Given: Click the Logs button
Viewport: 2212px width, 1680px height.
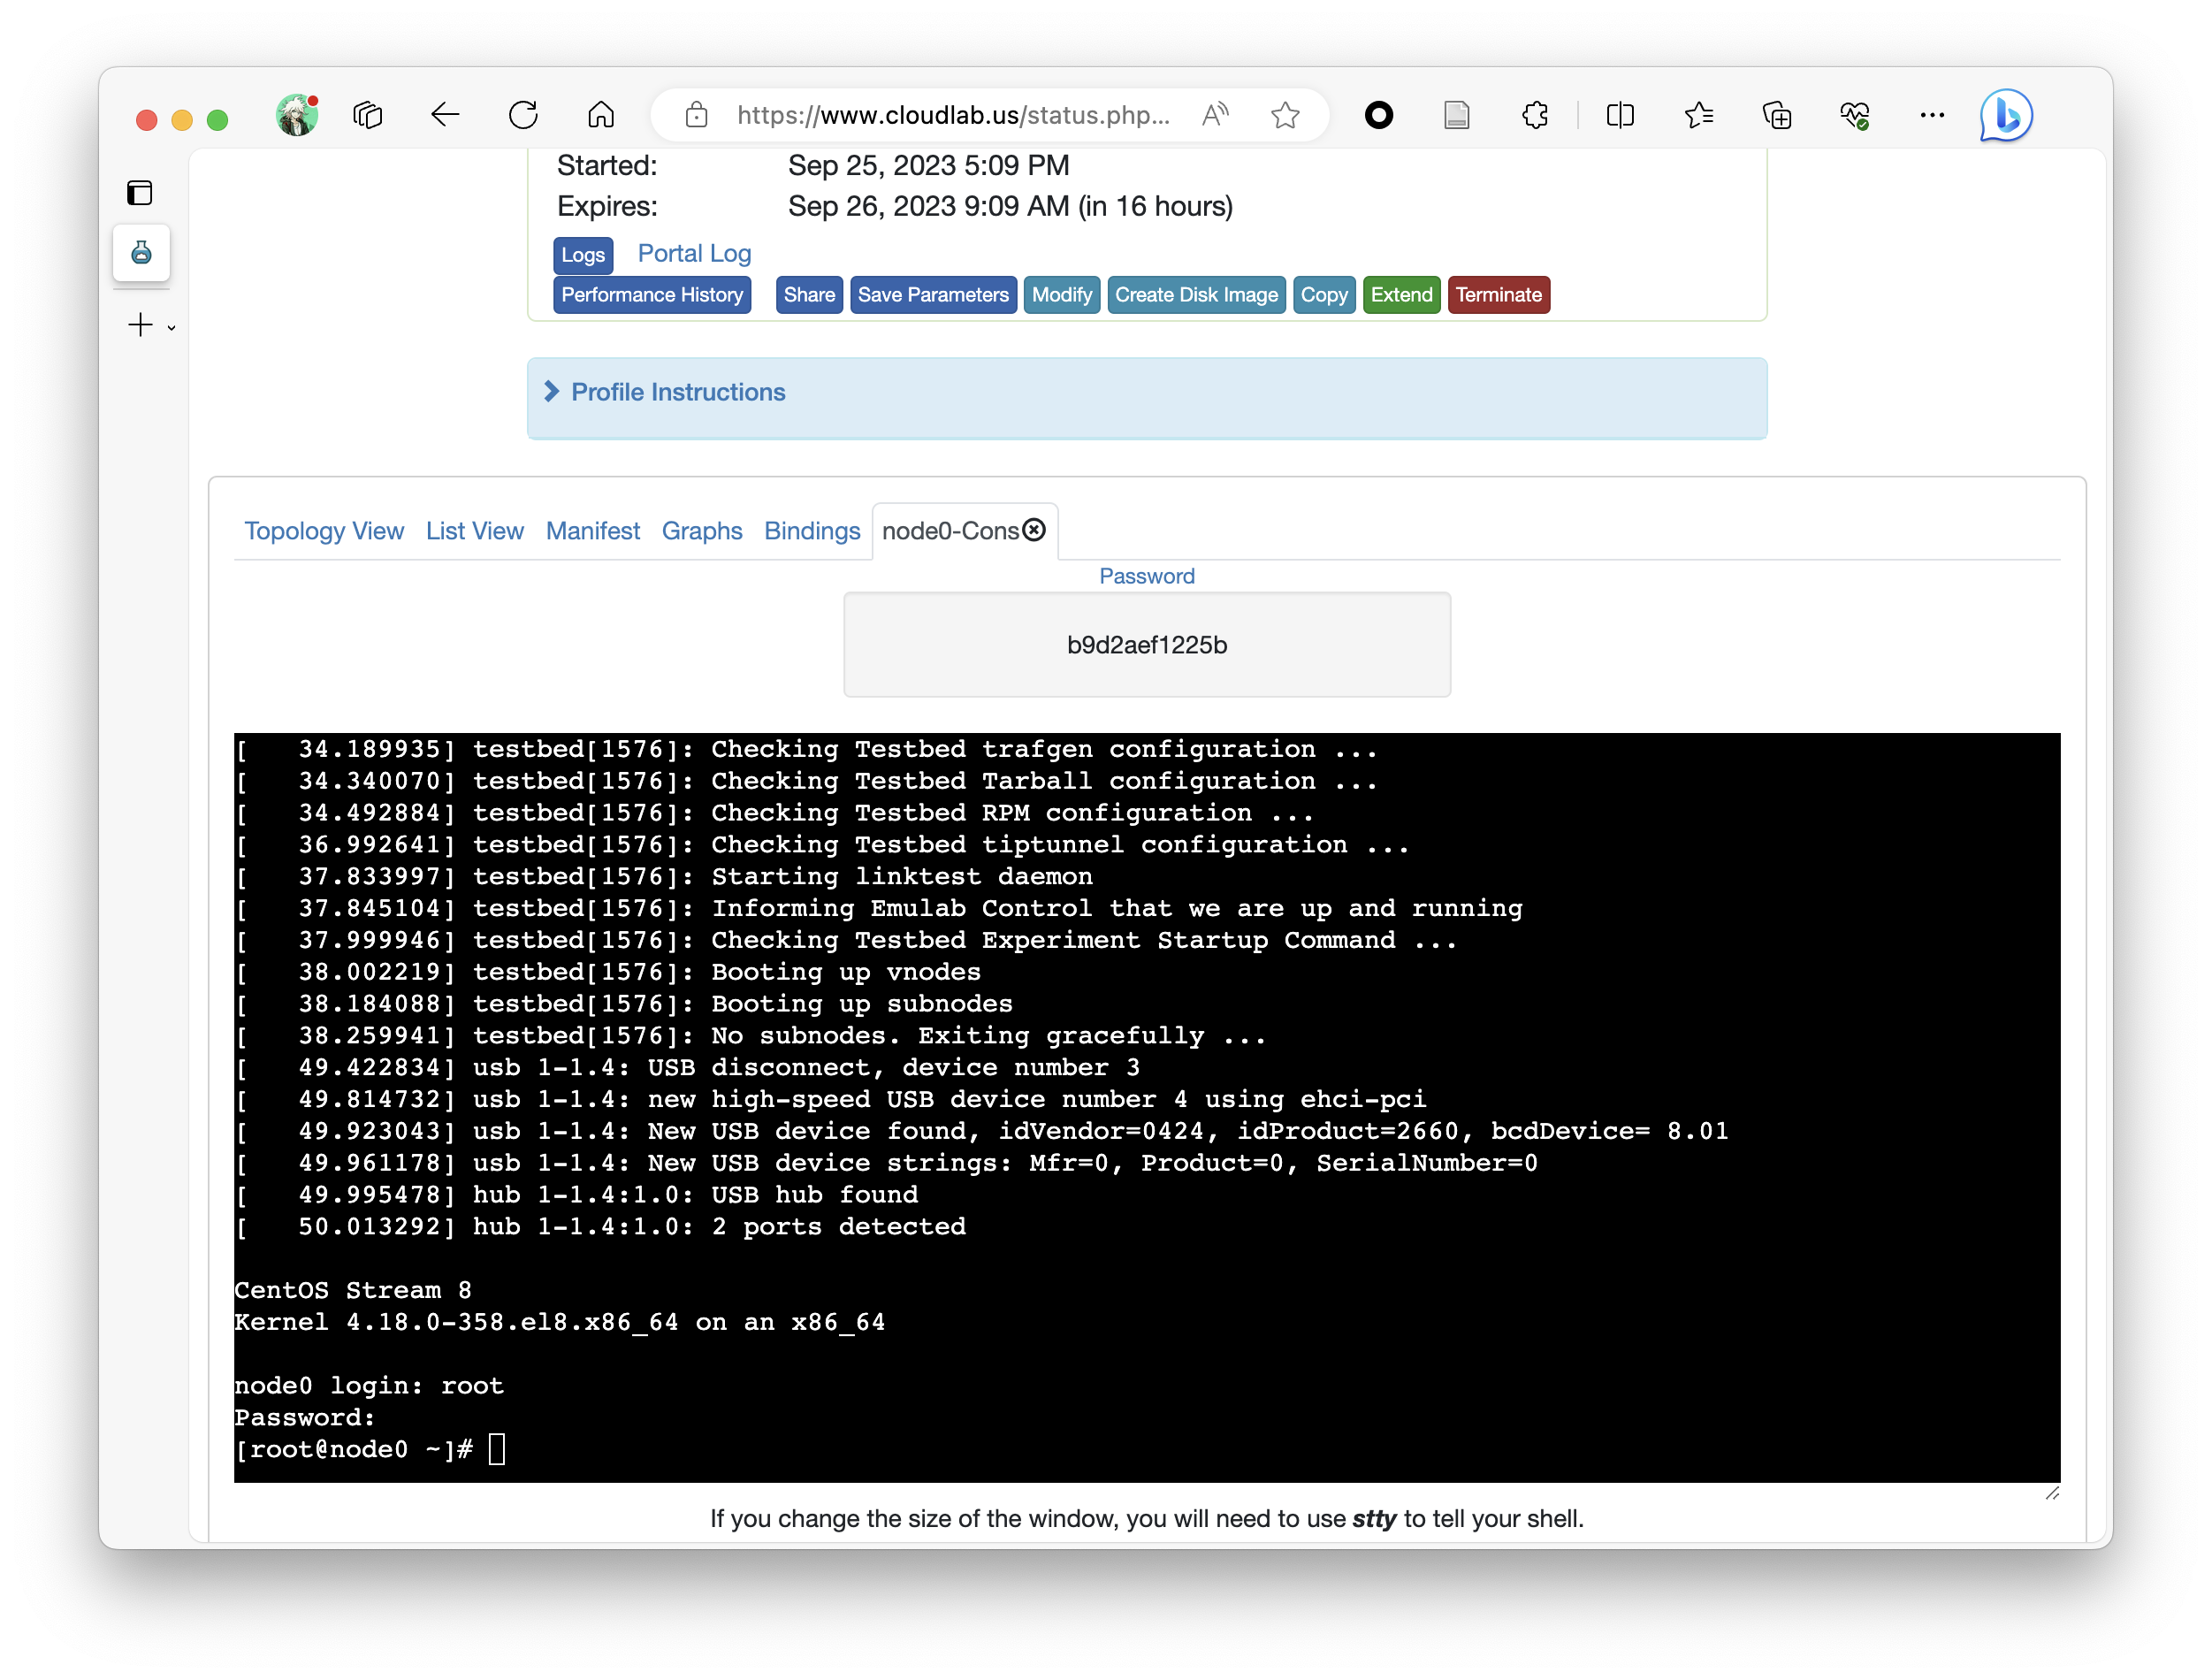Looking at the screenshot, I should [x=583, y=255].
